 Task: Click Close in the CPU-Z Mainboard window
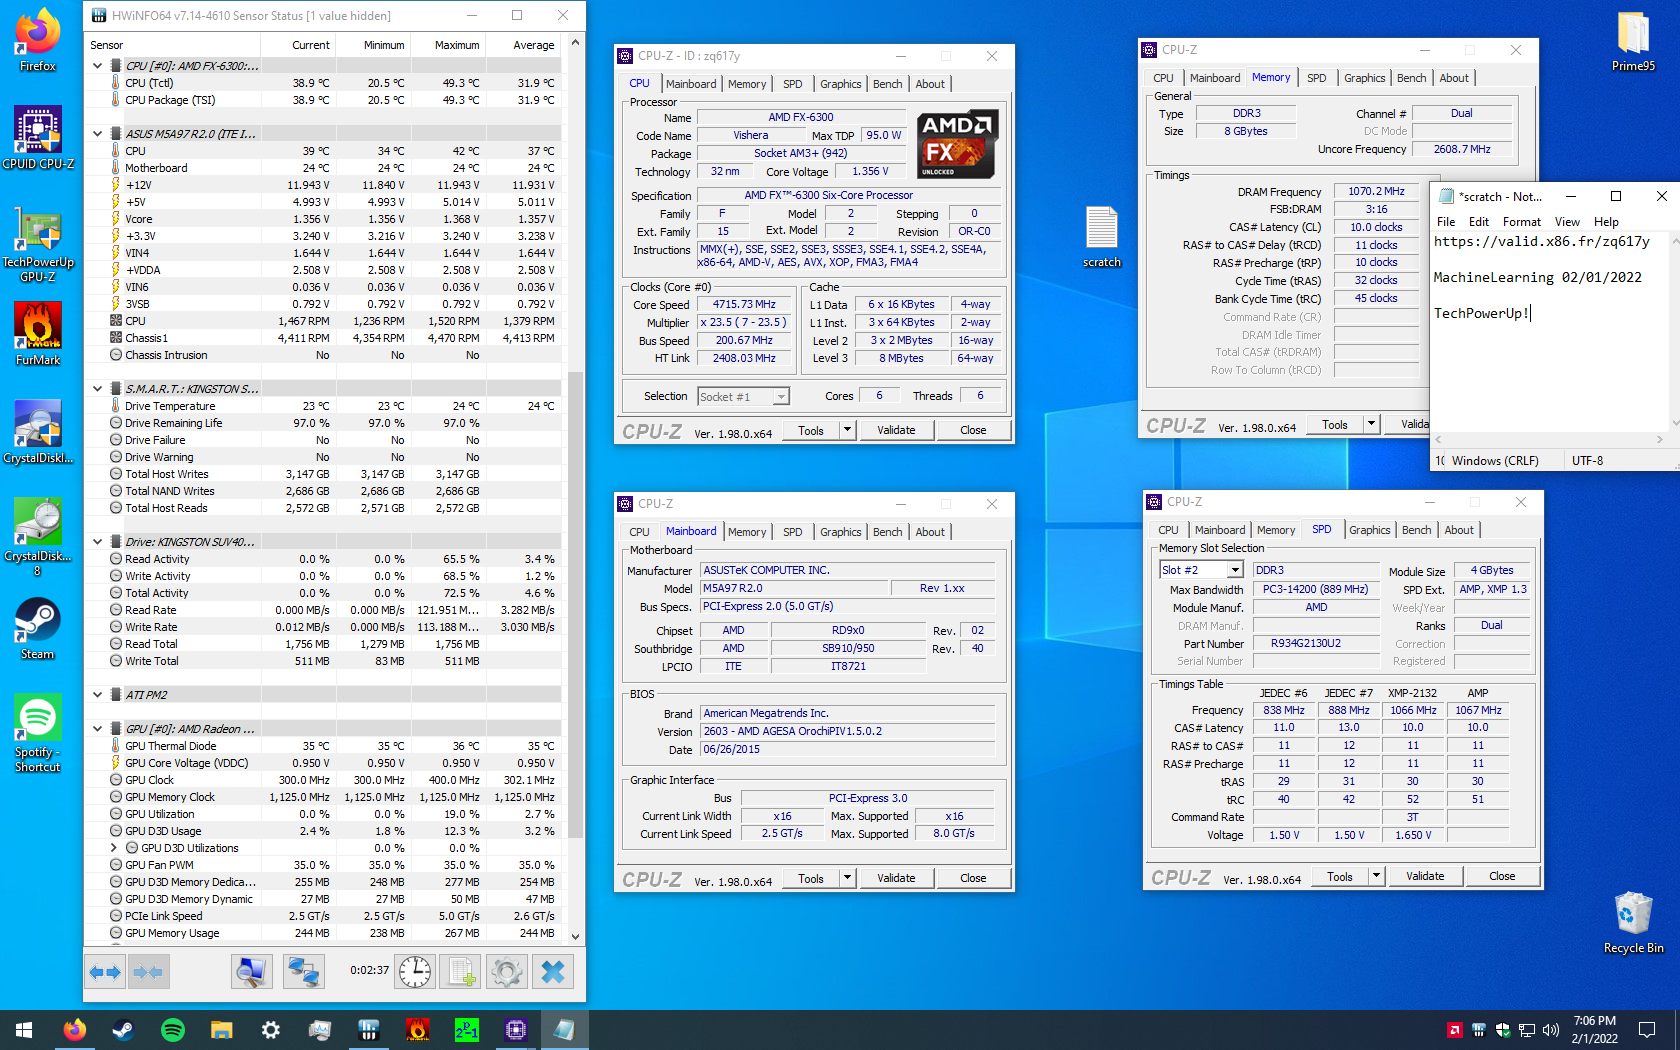[973, 878]
